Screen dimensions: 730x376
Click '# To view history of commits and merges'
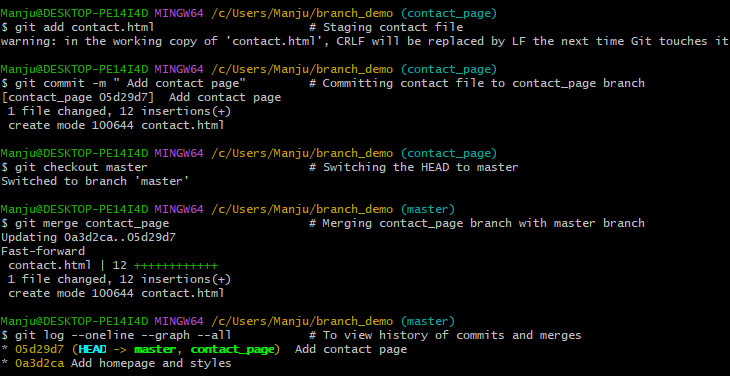coord(445,335)
